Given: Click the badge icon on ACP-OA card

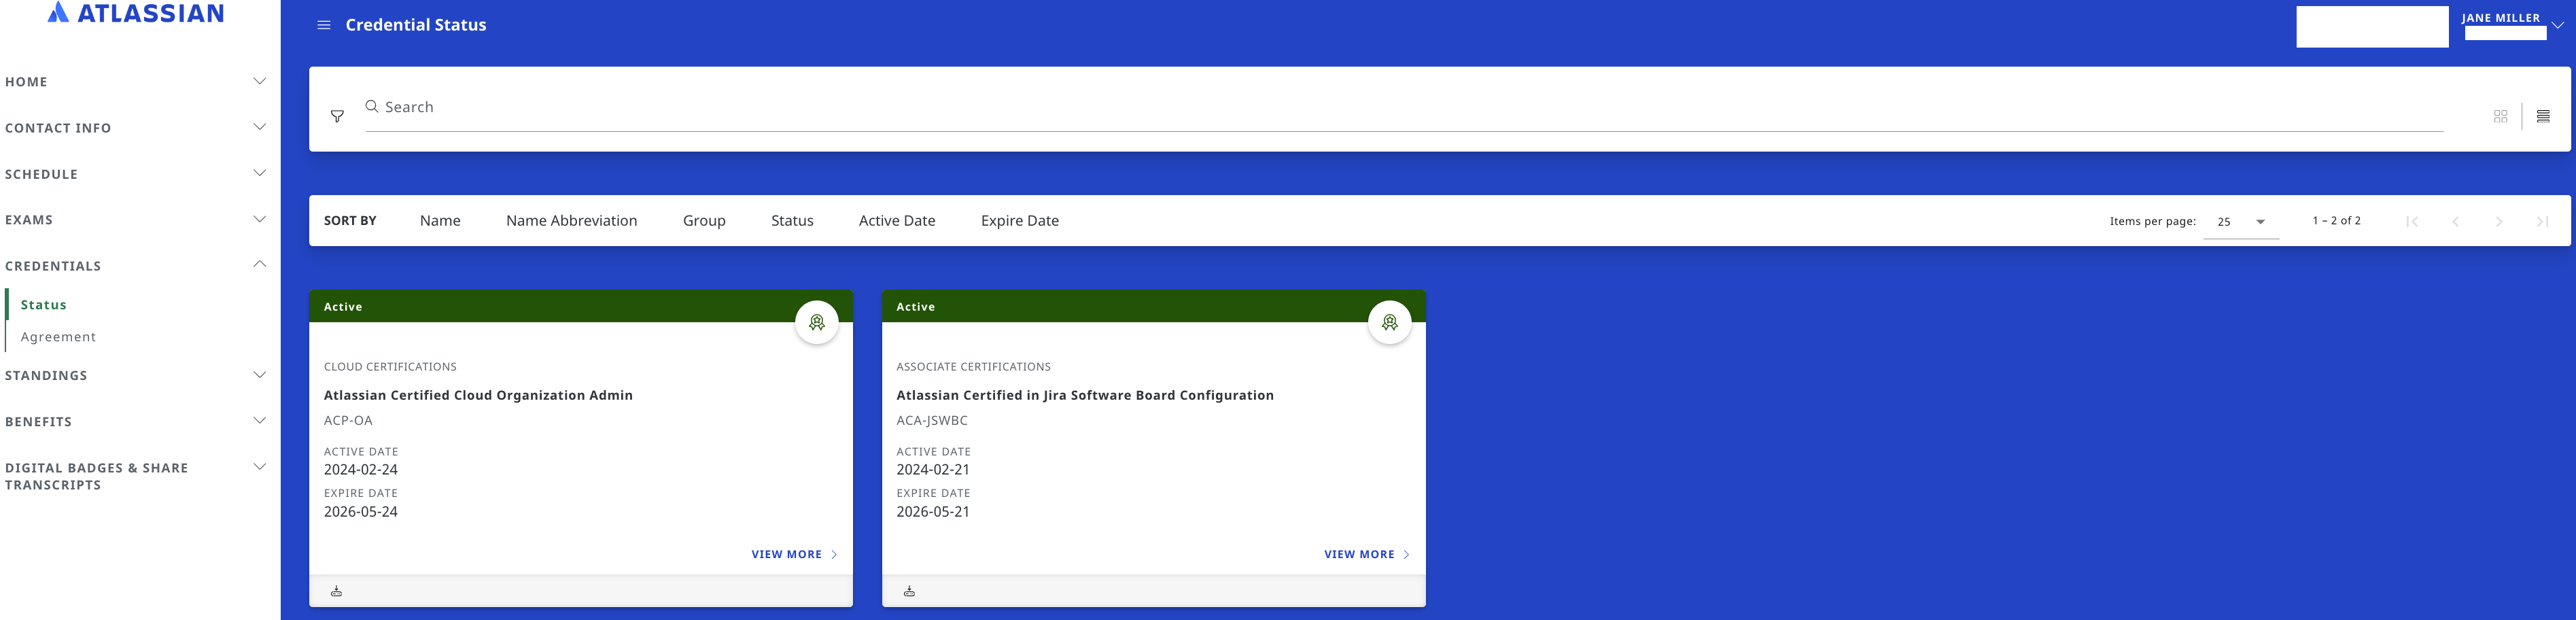Looking at the screenshot, I should pos(817,322).
